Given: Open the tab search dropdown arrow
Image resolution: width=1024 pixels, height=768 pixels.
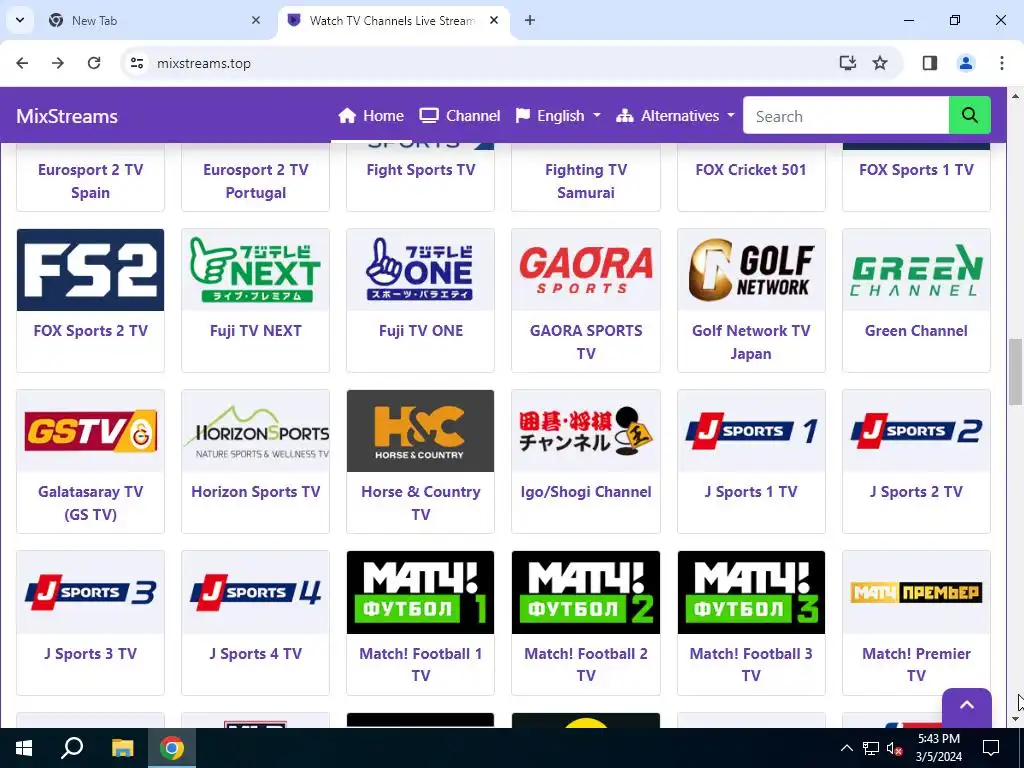Looking at the screenshot, I should click(x=20, y=20).
